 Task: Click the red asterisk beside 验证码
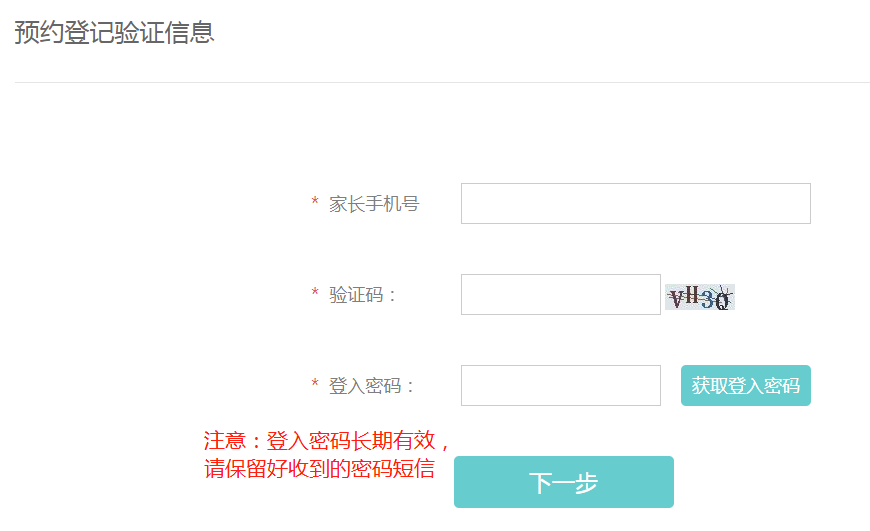tap(315, 295)
